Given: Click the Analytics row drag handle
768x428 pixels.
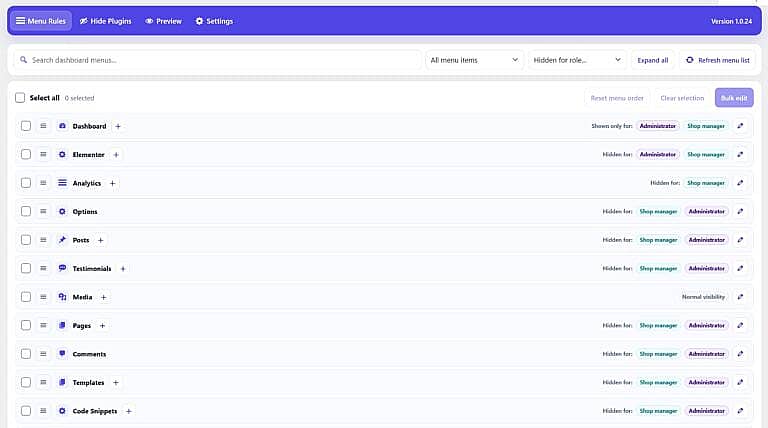Looking at the screenshot, I should [43, 183].
